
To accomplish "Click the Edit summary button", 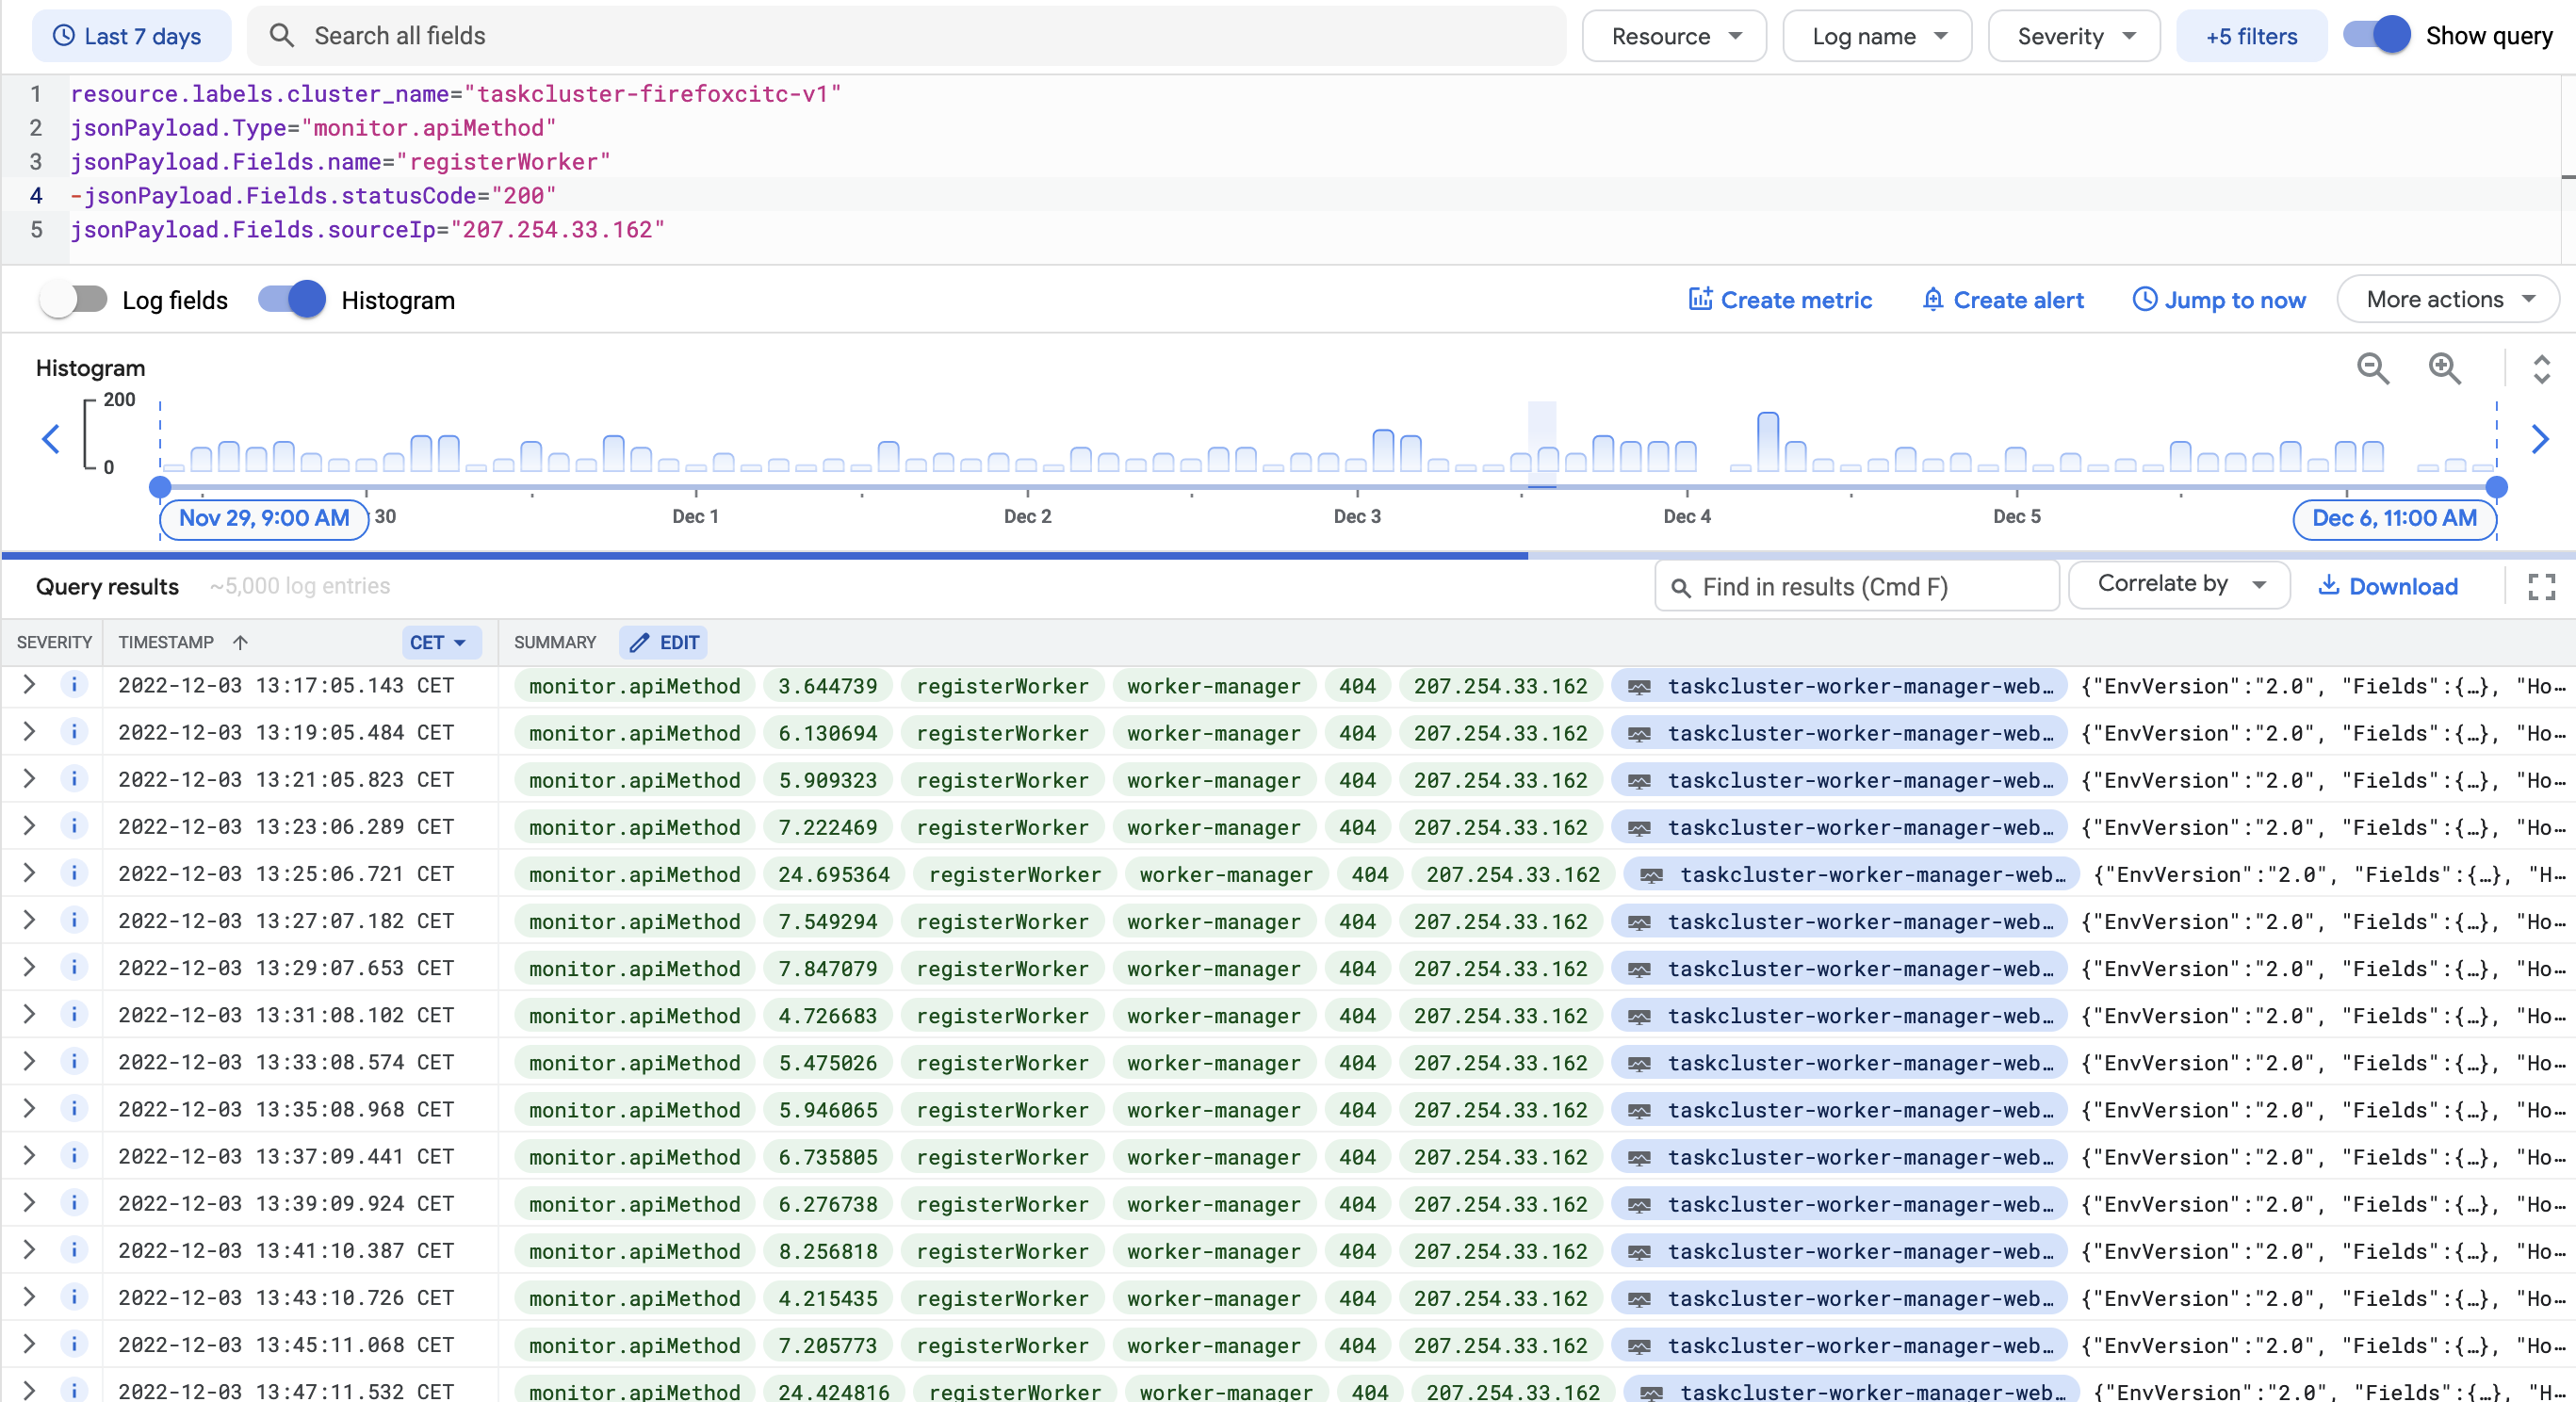I will (663, 642).
